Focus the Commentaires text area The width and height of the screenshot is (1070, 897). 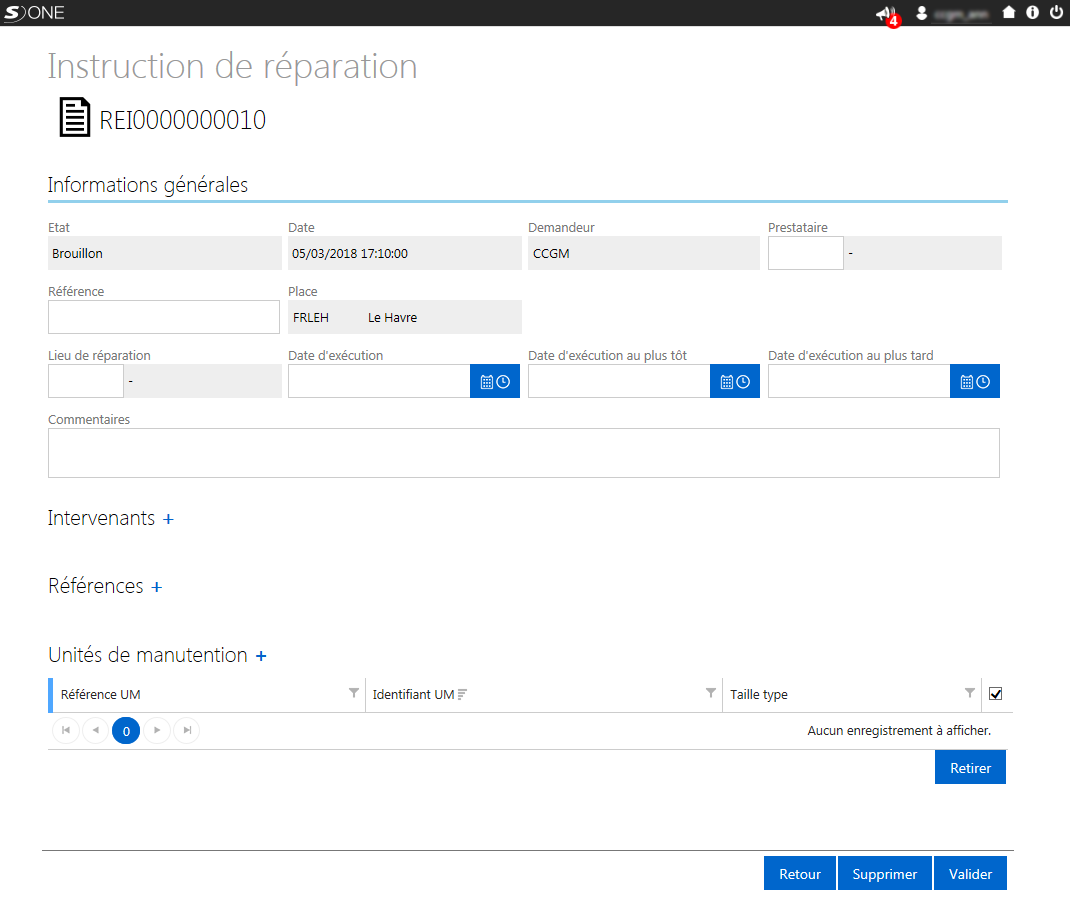(523, 453)
